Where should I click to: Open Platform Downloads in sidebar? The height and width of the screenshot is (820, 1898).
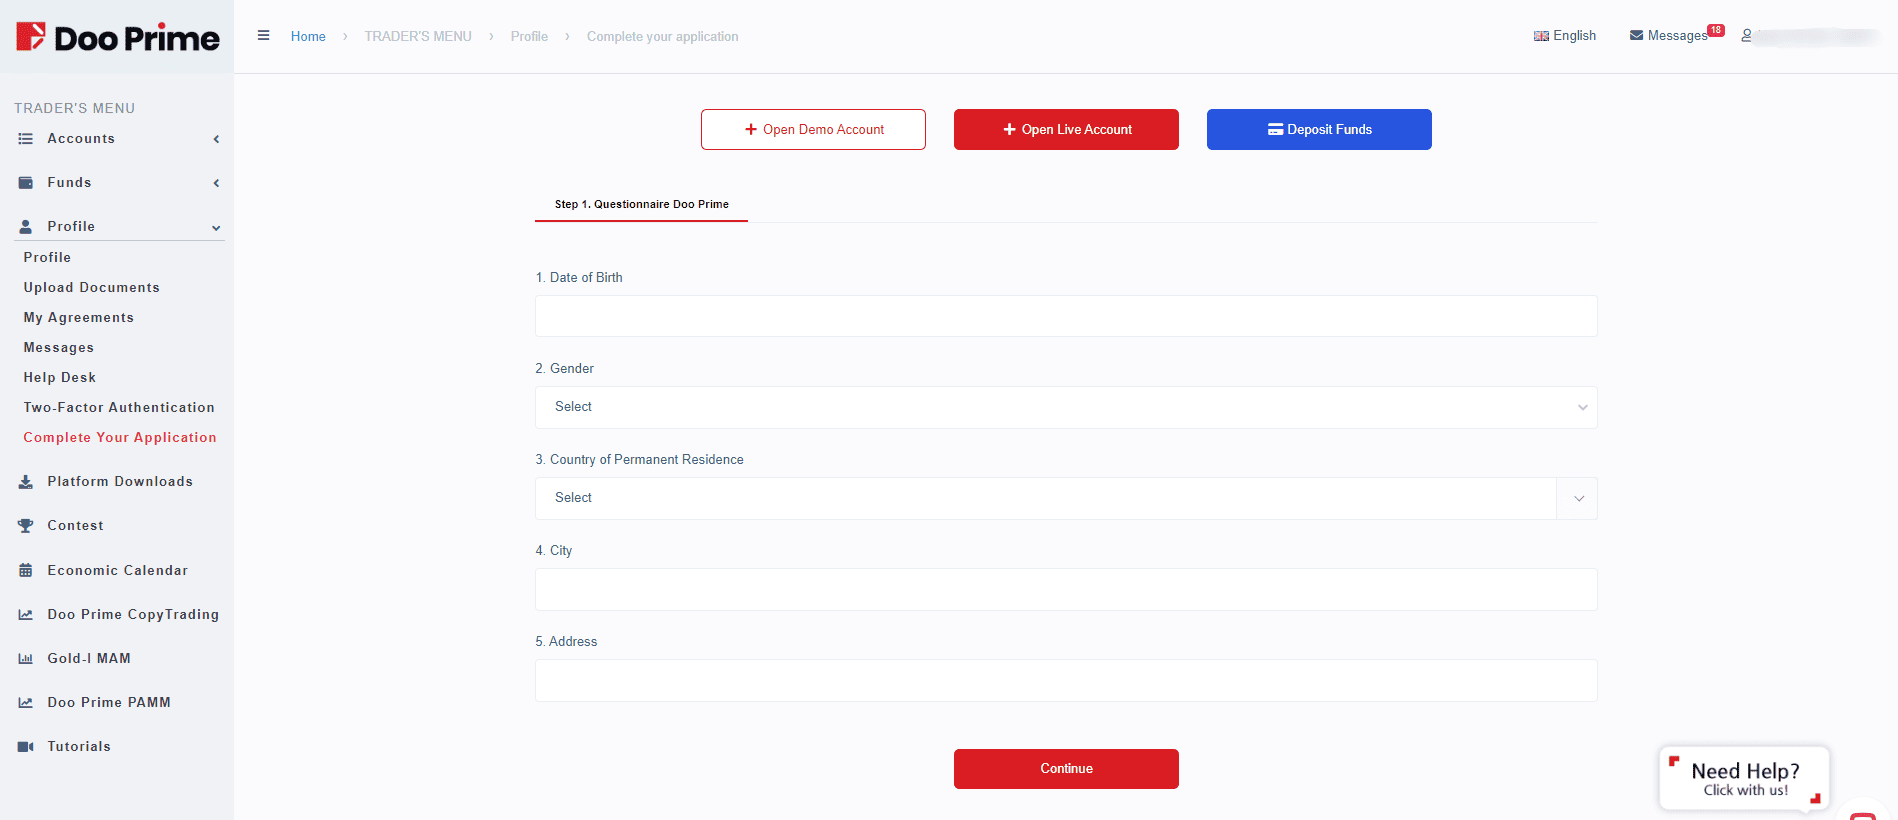click(120, 482)
